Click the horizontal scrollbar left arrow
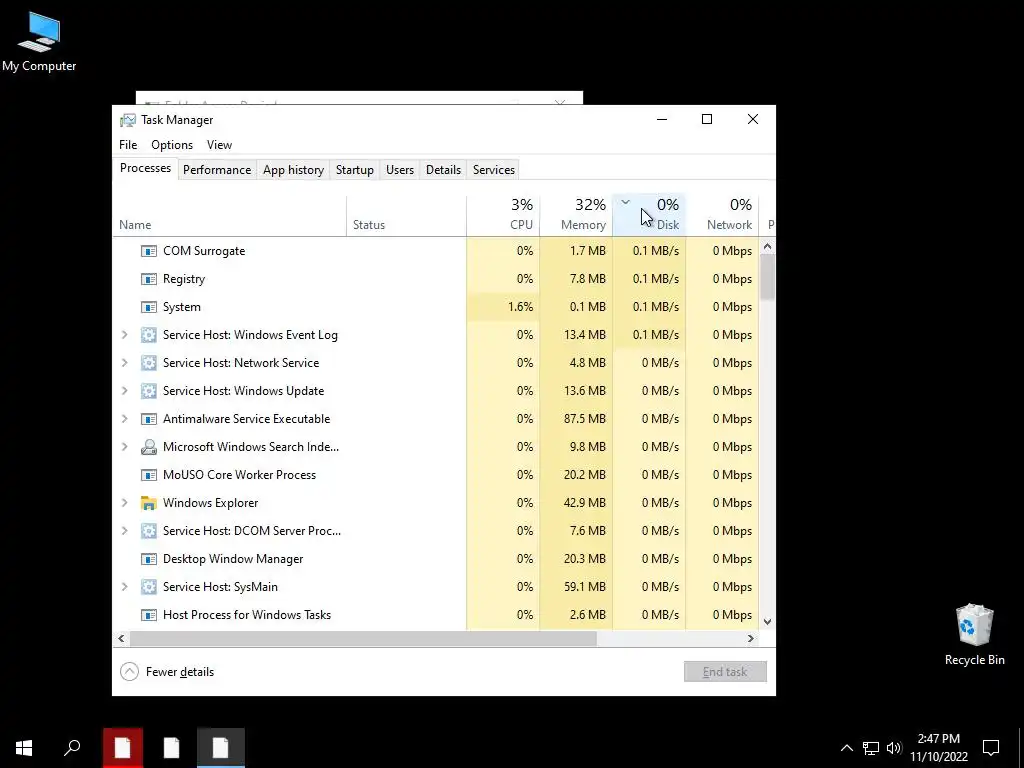This screenshot has width=1024, height=768. pyautogui.click(x=121, y=639)
